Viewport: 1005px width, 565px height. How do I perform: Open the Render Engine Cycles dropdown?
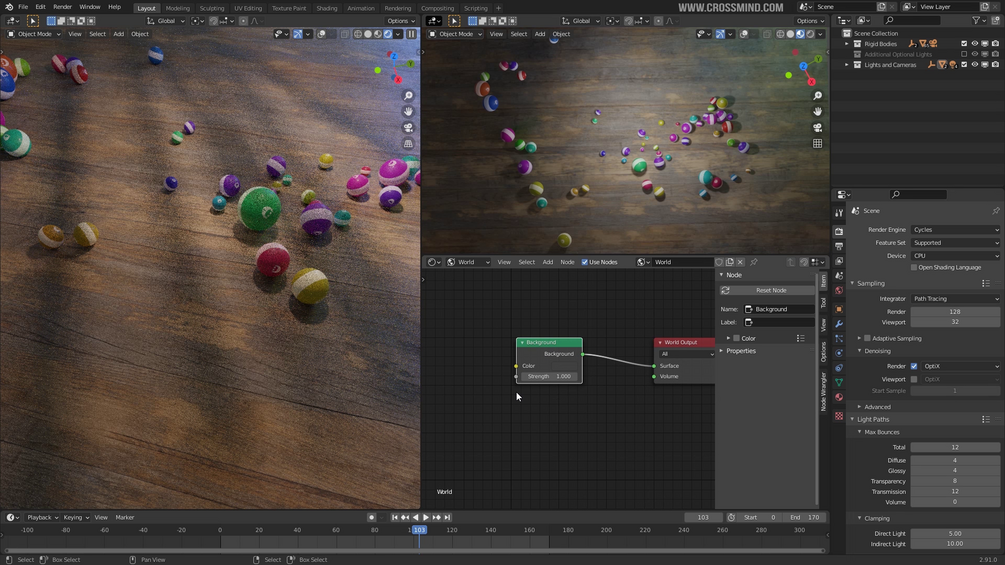tap(955, 229)
